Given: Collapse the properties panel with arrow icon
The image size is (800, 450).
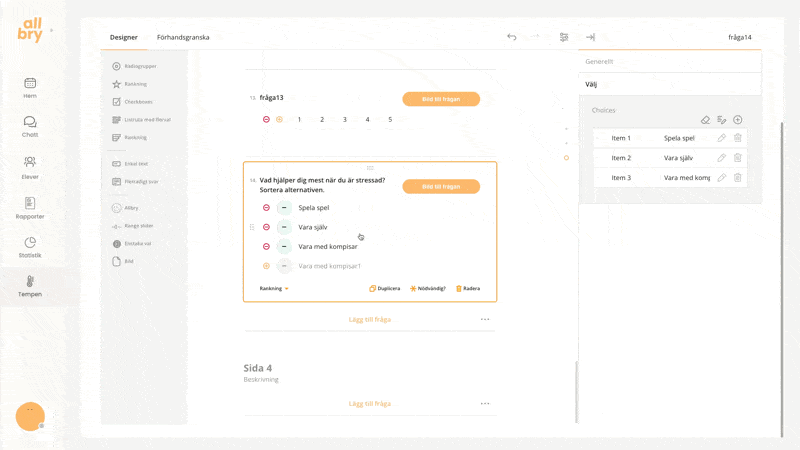Looking at the screenshot, I should 590,37.
